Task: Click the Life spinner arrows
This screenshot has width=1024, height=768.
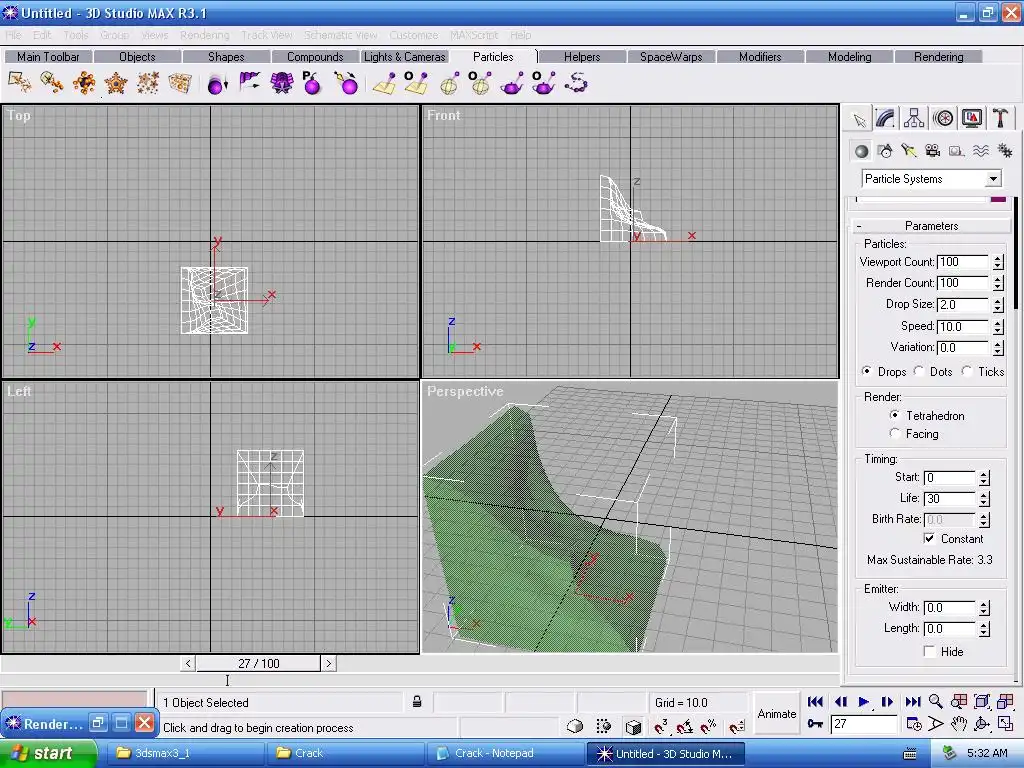Action: tap(984, 498)
